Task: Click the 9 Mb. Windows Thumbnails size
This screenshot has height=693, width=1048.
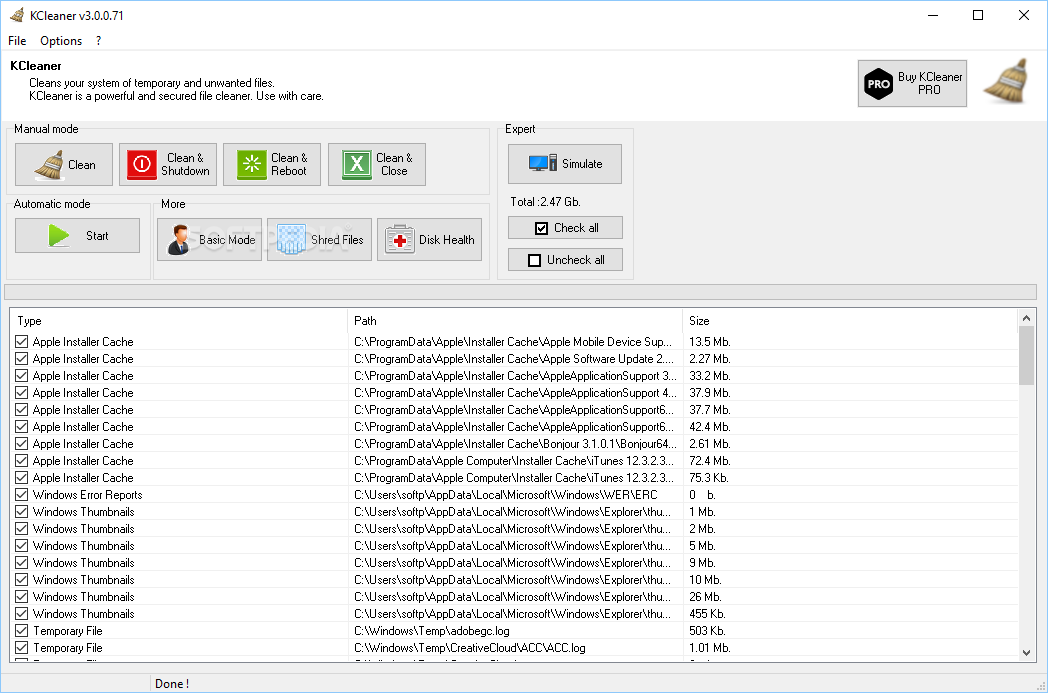Action: 702,563
